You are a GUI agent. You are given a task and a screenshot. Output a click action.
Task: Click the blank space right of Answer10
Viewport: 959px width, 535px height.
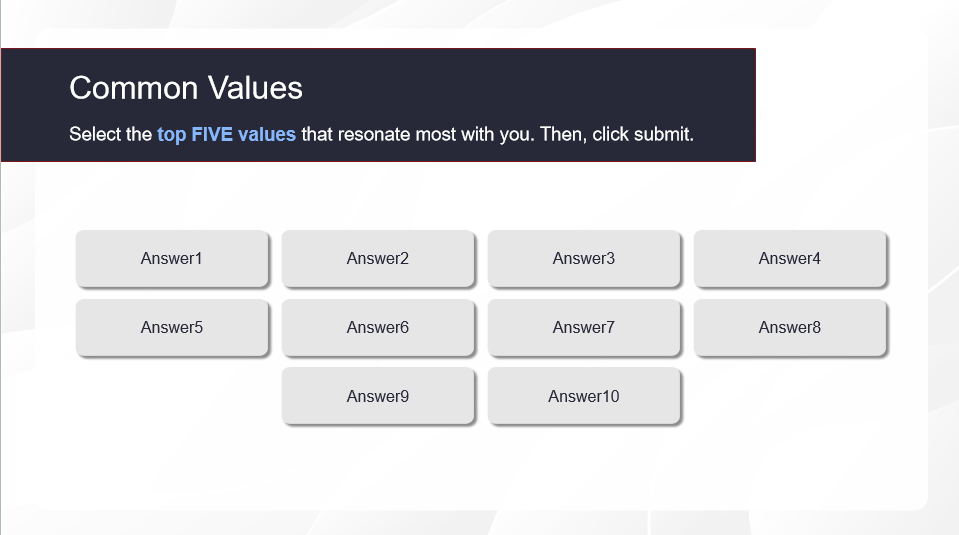click(790, 396)
